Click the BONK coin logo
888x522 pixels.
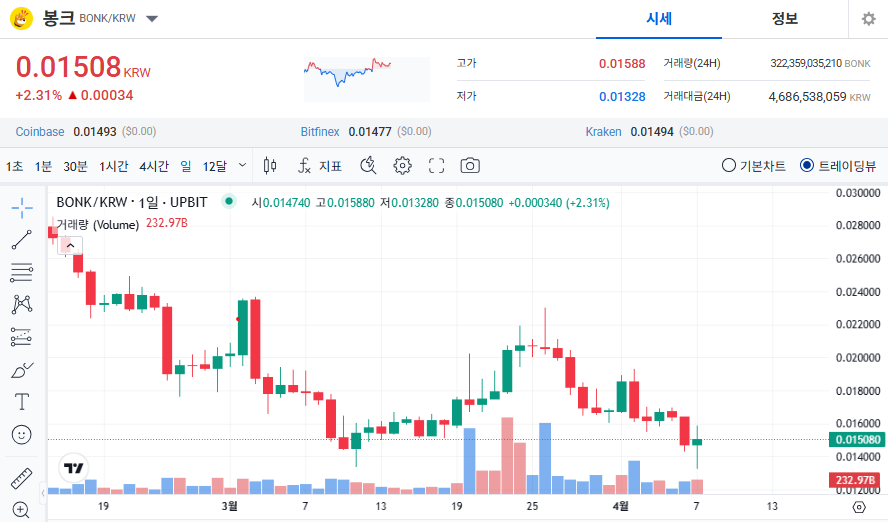pyautogui.click(x=22, y=19)
